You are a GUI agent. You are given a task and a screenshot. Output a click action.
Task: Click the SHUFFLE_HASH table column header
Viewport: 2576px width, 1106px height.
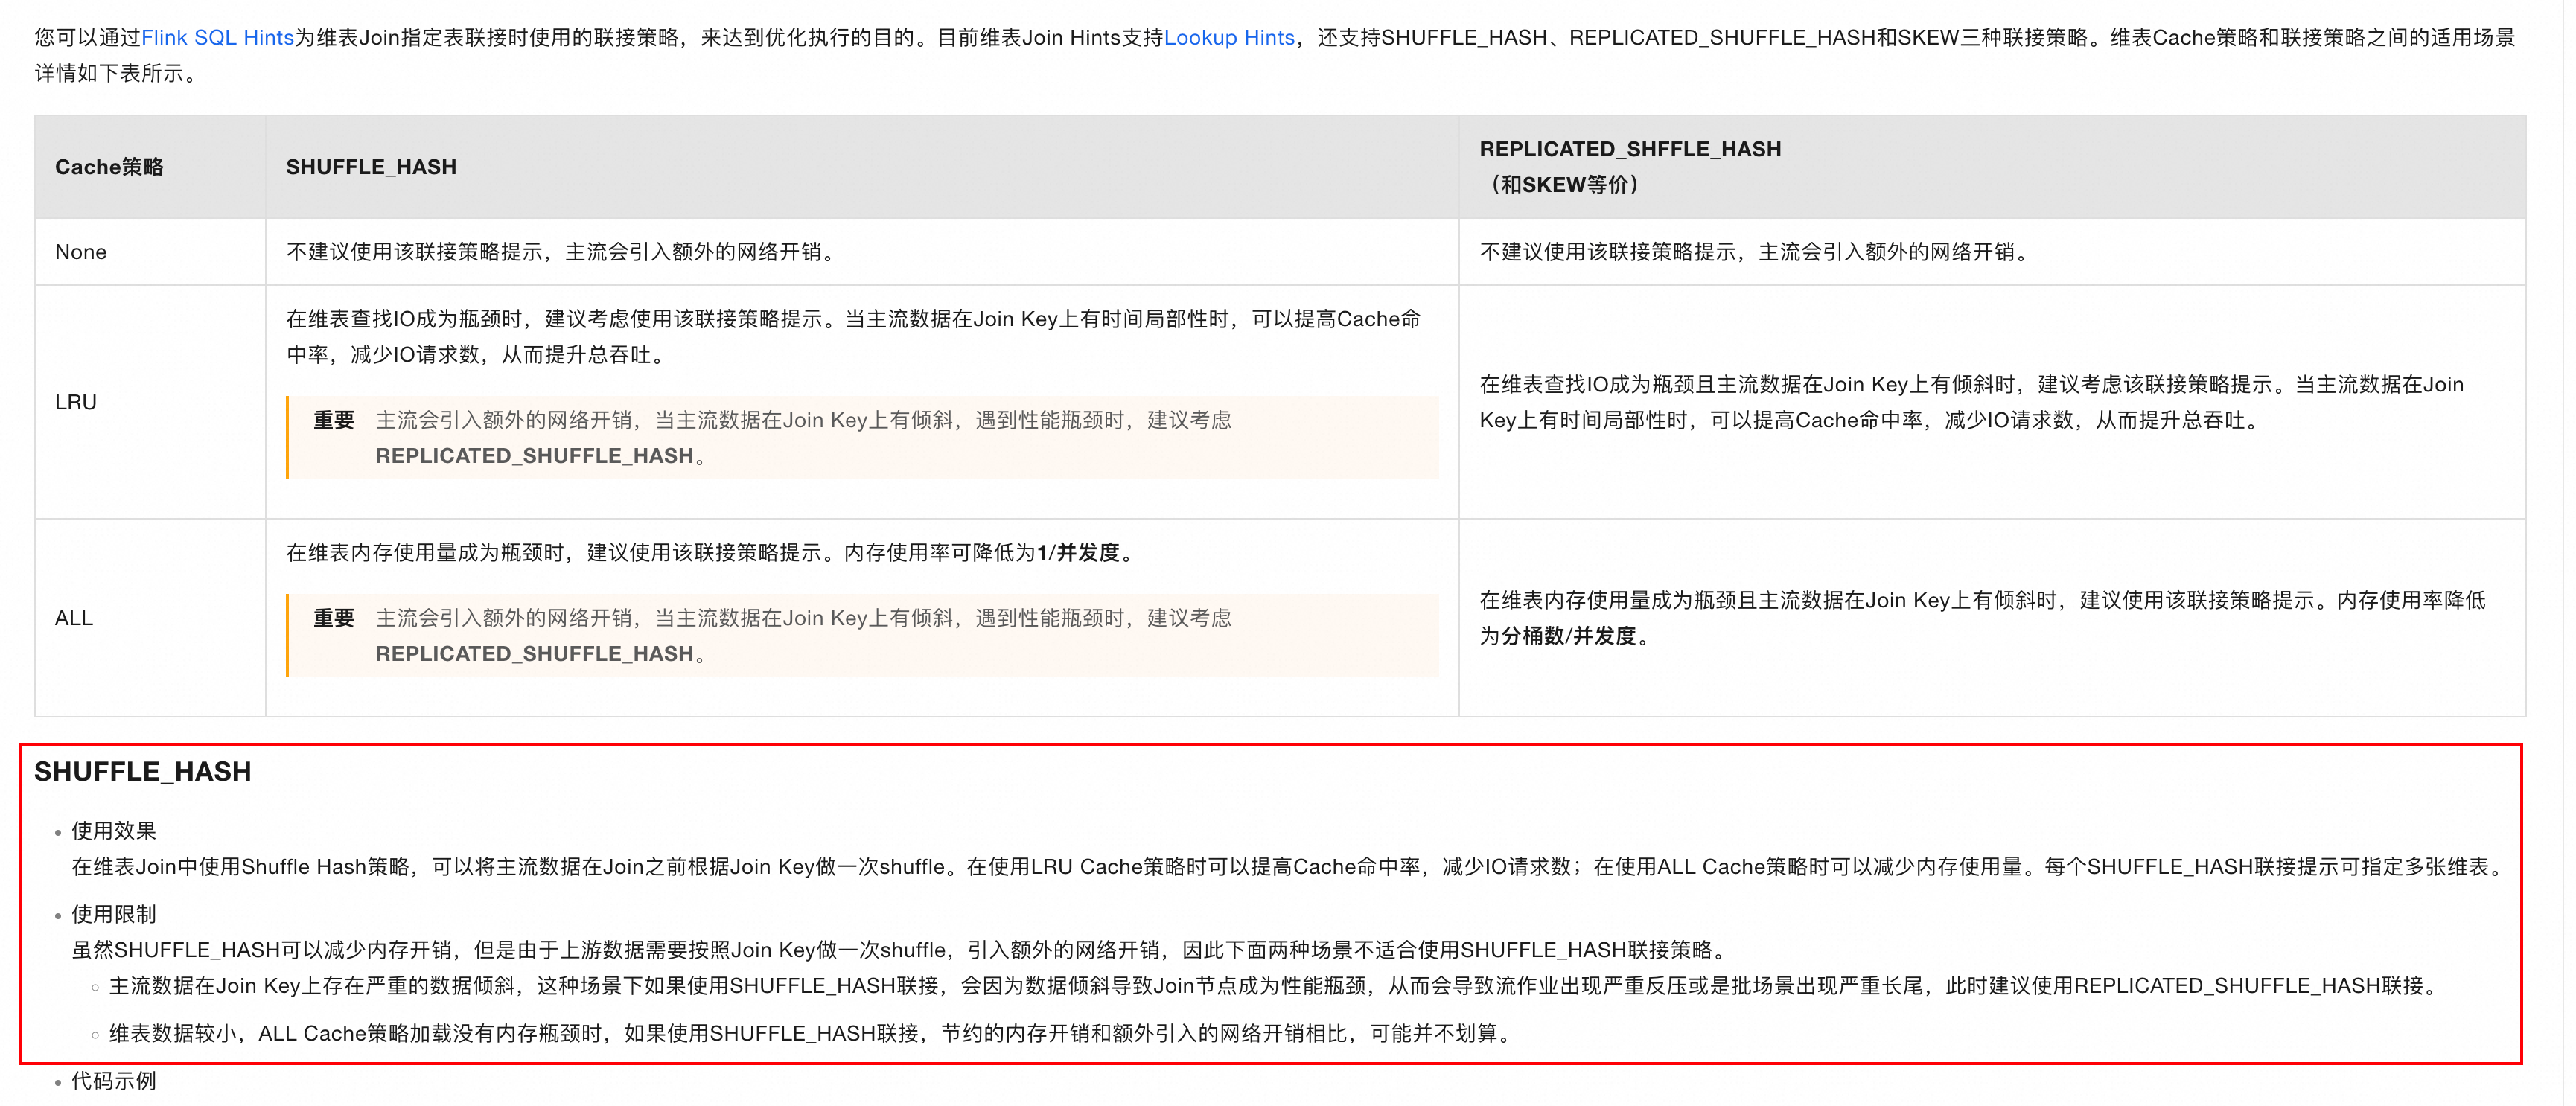click(x=371, y=167)
